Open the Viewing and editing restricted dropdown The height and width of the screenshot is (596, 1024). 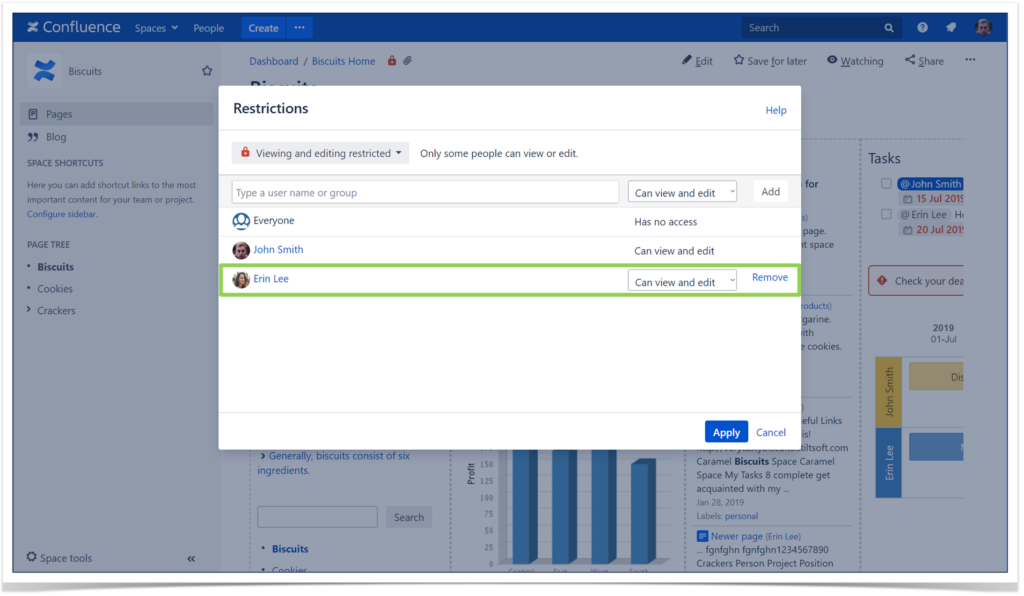[x=320, y=152]
